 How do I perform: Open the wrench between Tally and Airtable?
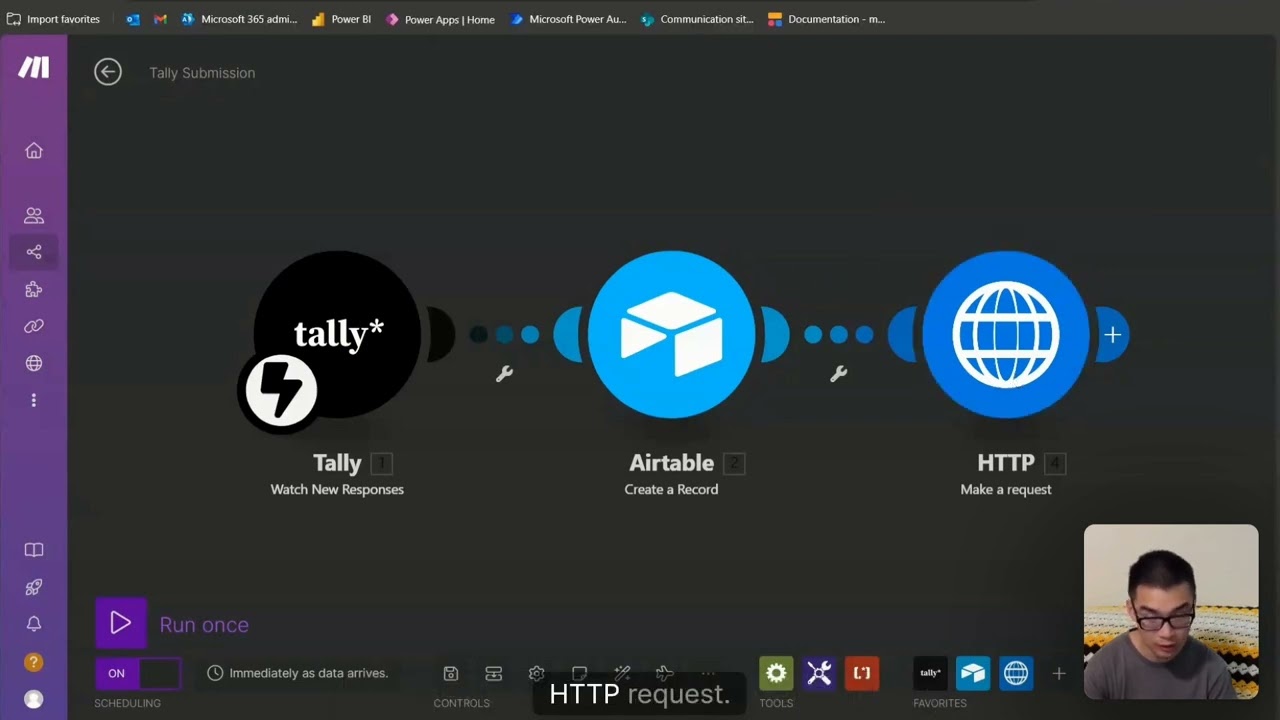pos(504,373)
